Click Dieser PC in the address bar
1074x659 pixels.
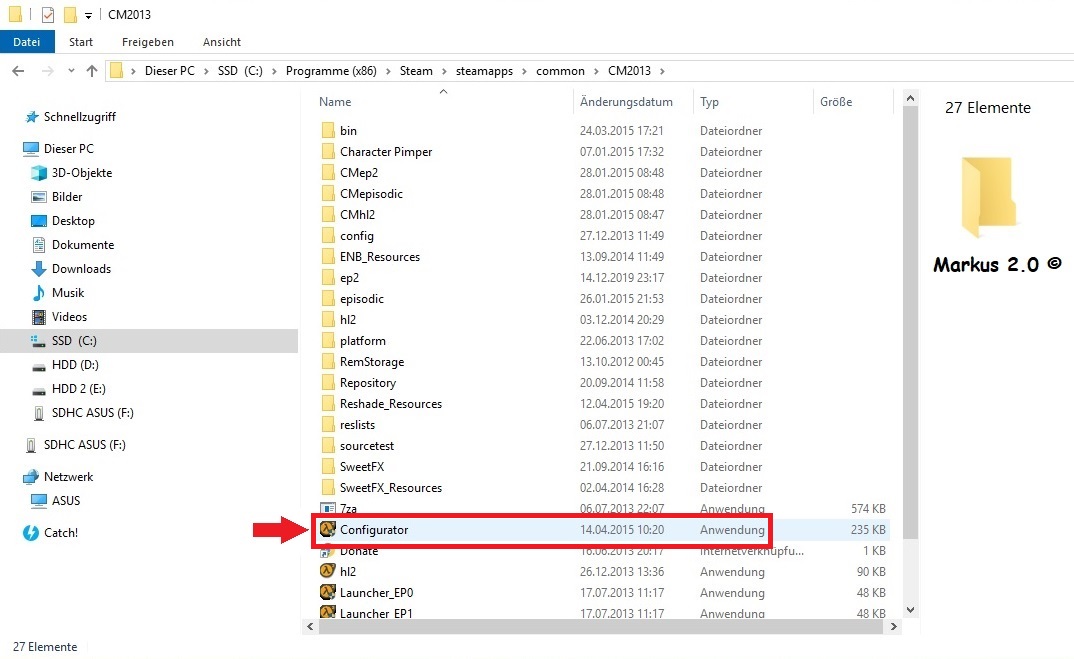[x=170, y=71]
